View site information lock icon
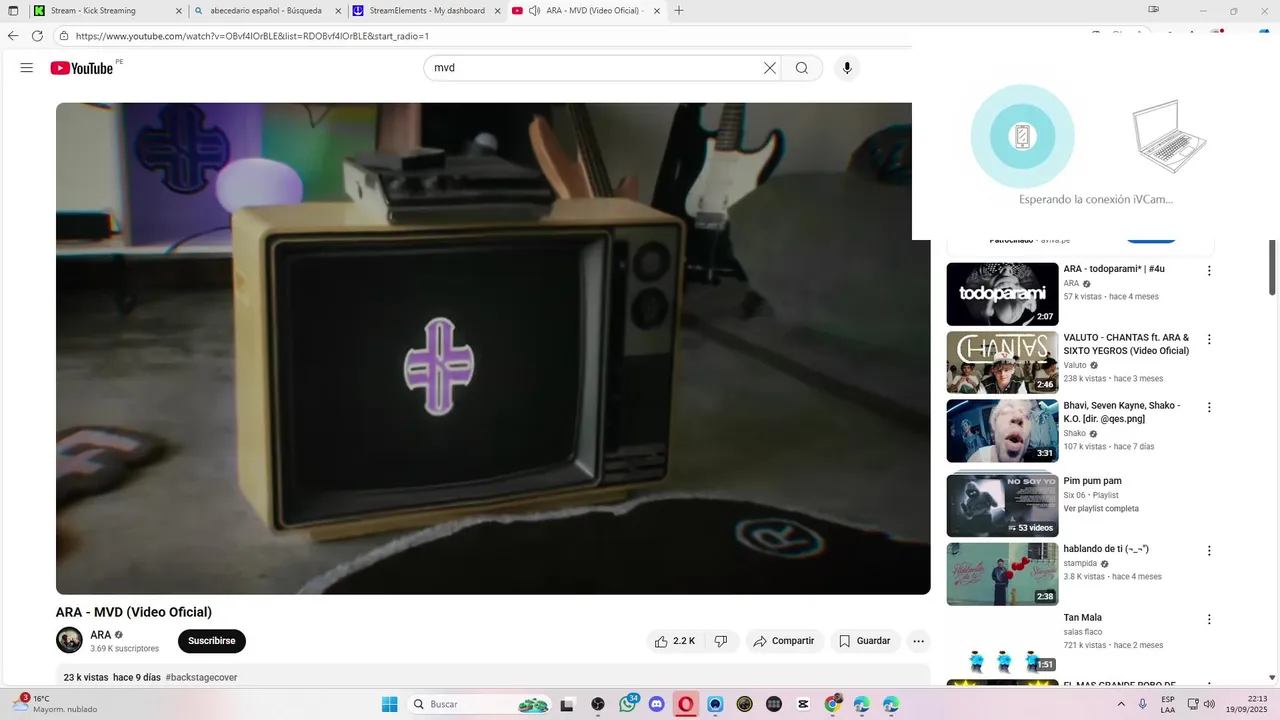Screen dimensions: 1280x720 [64, 36]
